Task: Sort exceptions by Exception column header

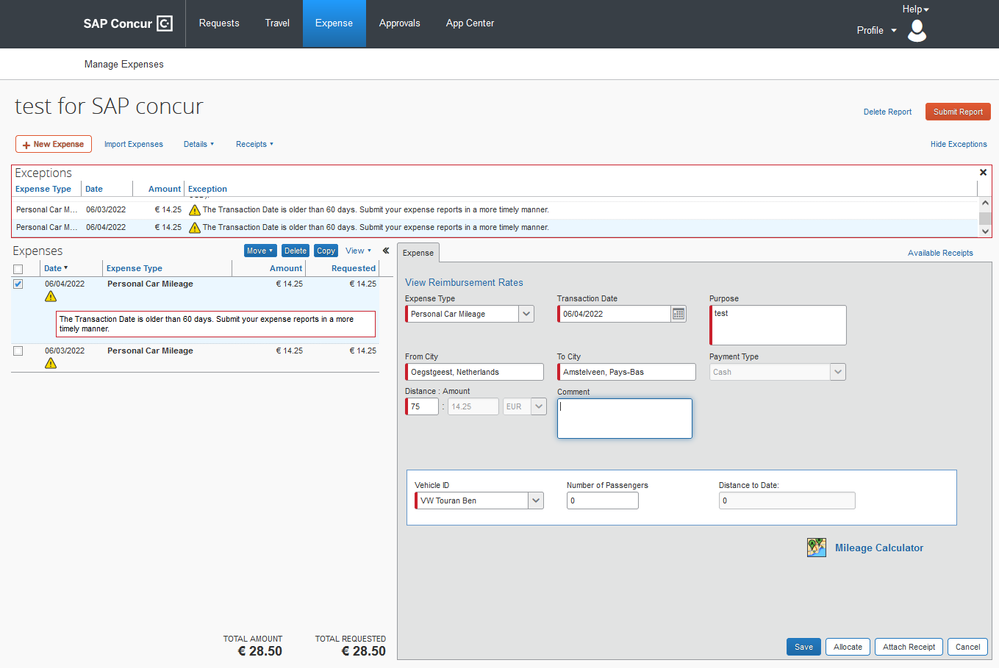Action: point(208,189)
